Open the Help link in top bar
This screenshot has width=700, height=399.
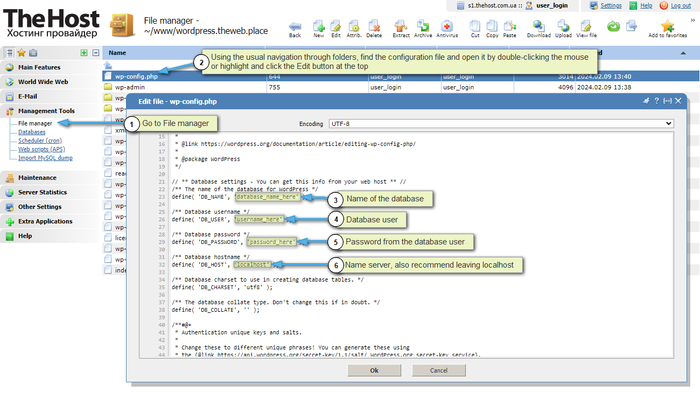pos(646,6)
